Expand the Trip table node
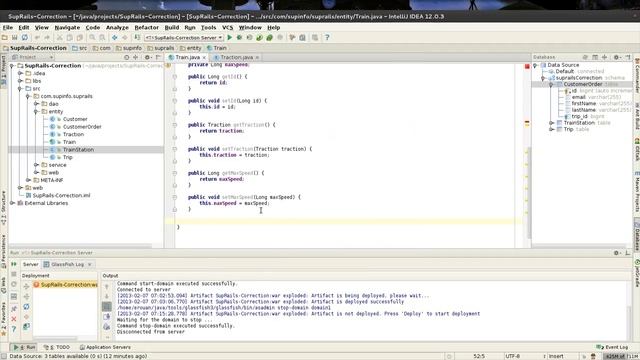Viewport: 640px width, 360px height. point(551,129)
